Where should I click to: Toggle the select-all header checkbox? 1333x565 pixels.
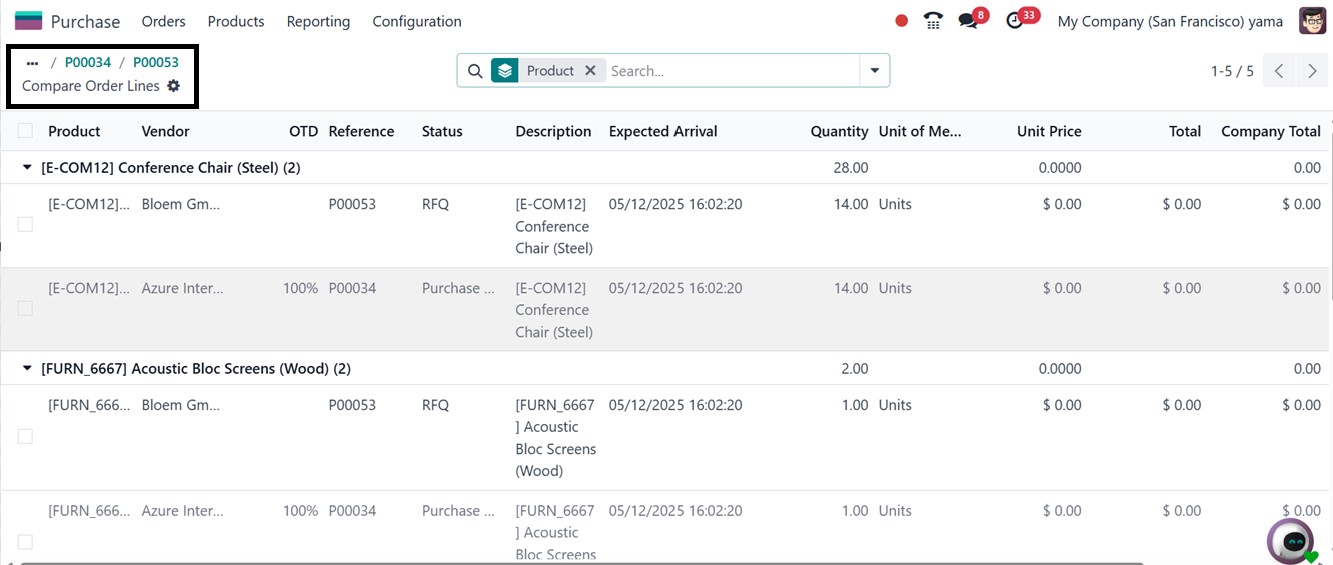point(25,131)
